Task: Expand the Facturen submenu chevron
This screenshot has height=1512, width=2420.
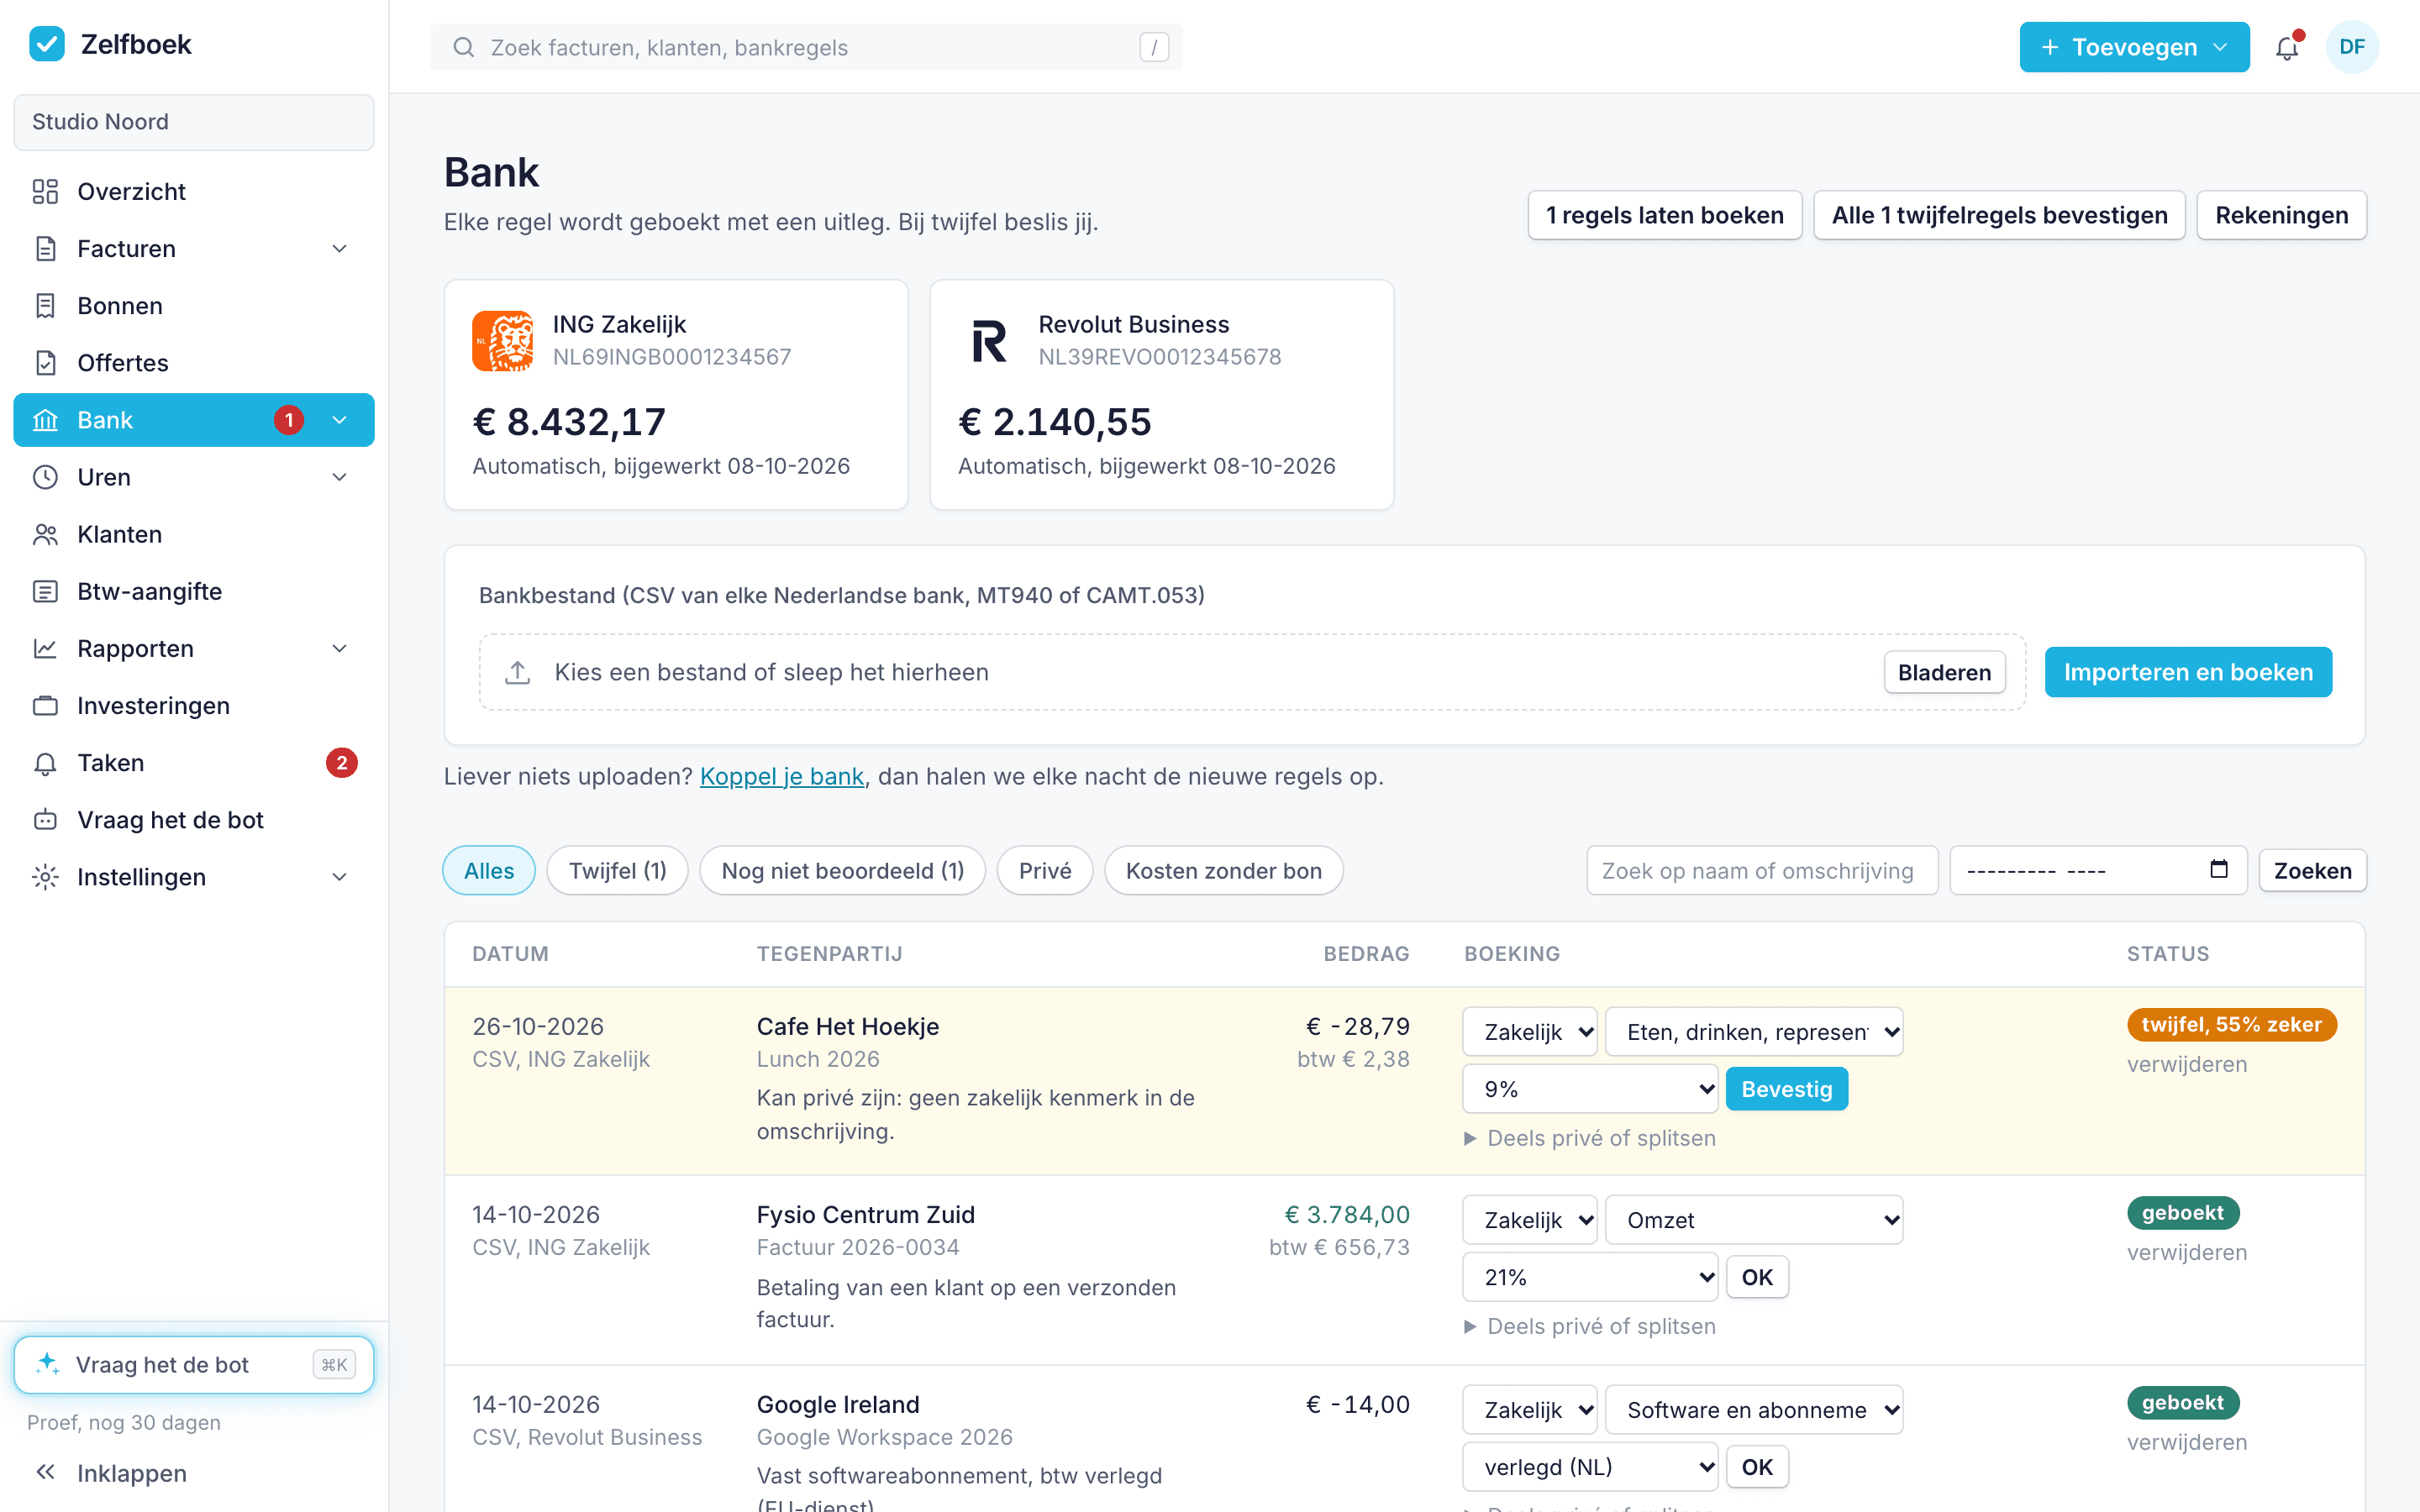Action: (x=340, y=248)
